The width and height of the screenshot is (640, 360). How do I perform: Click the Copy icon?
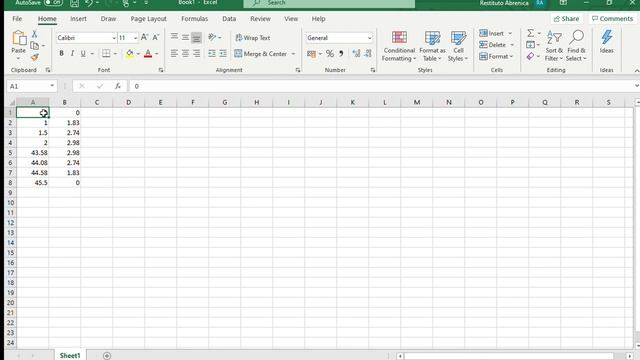(x=35, y=45)
